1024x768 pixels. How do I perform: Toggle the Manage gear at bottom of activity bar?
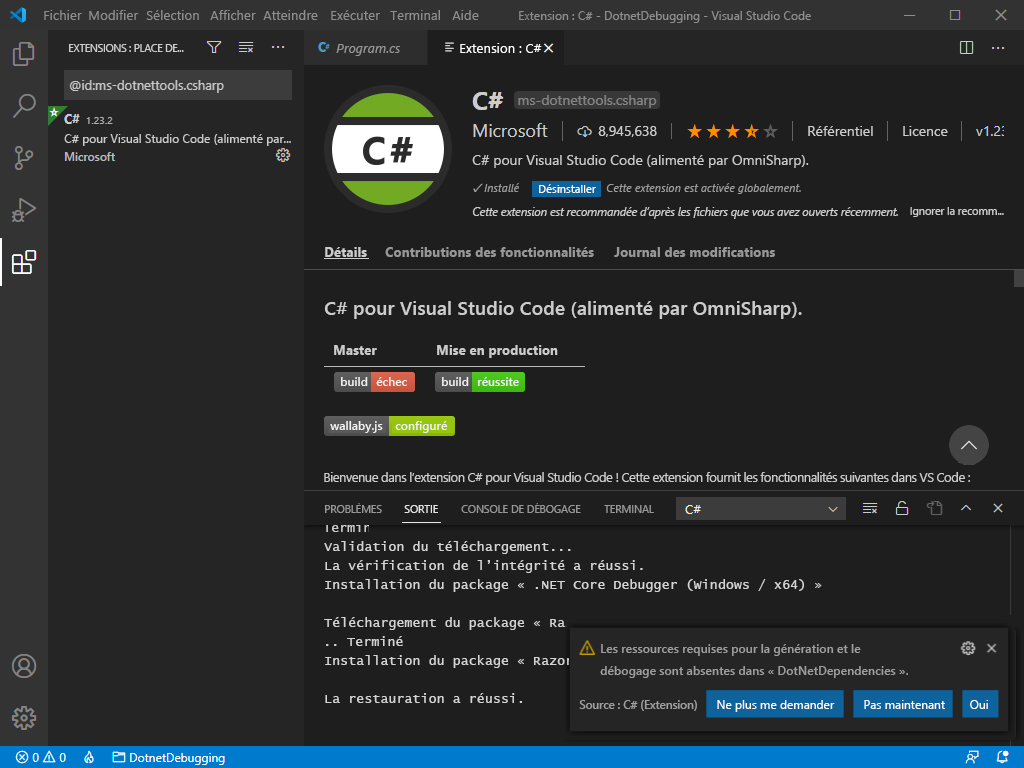[x=24, y=718]
